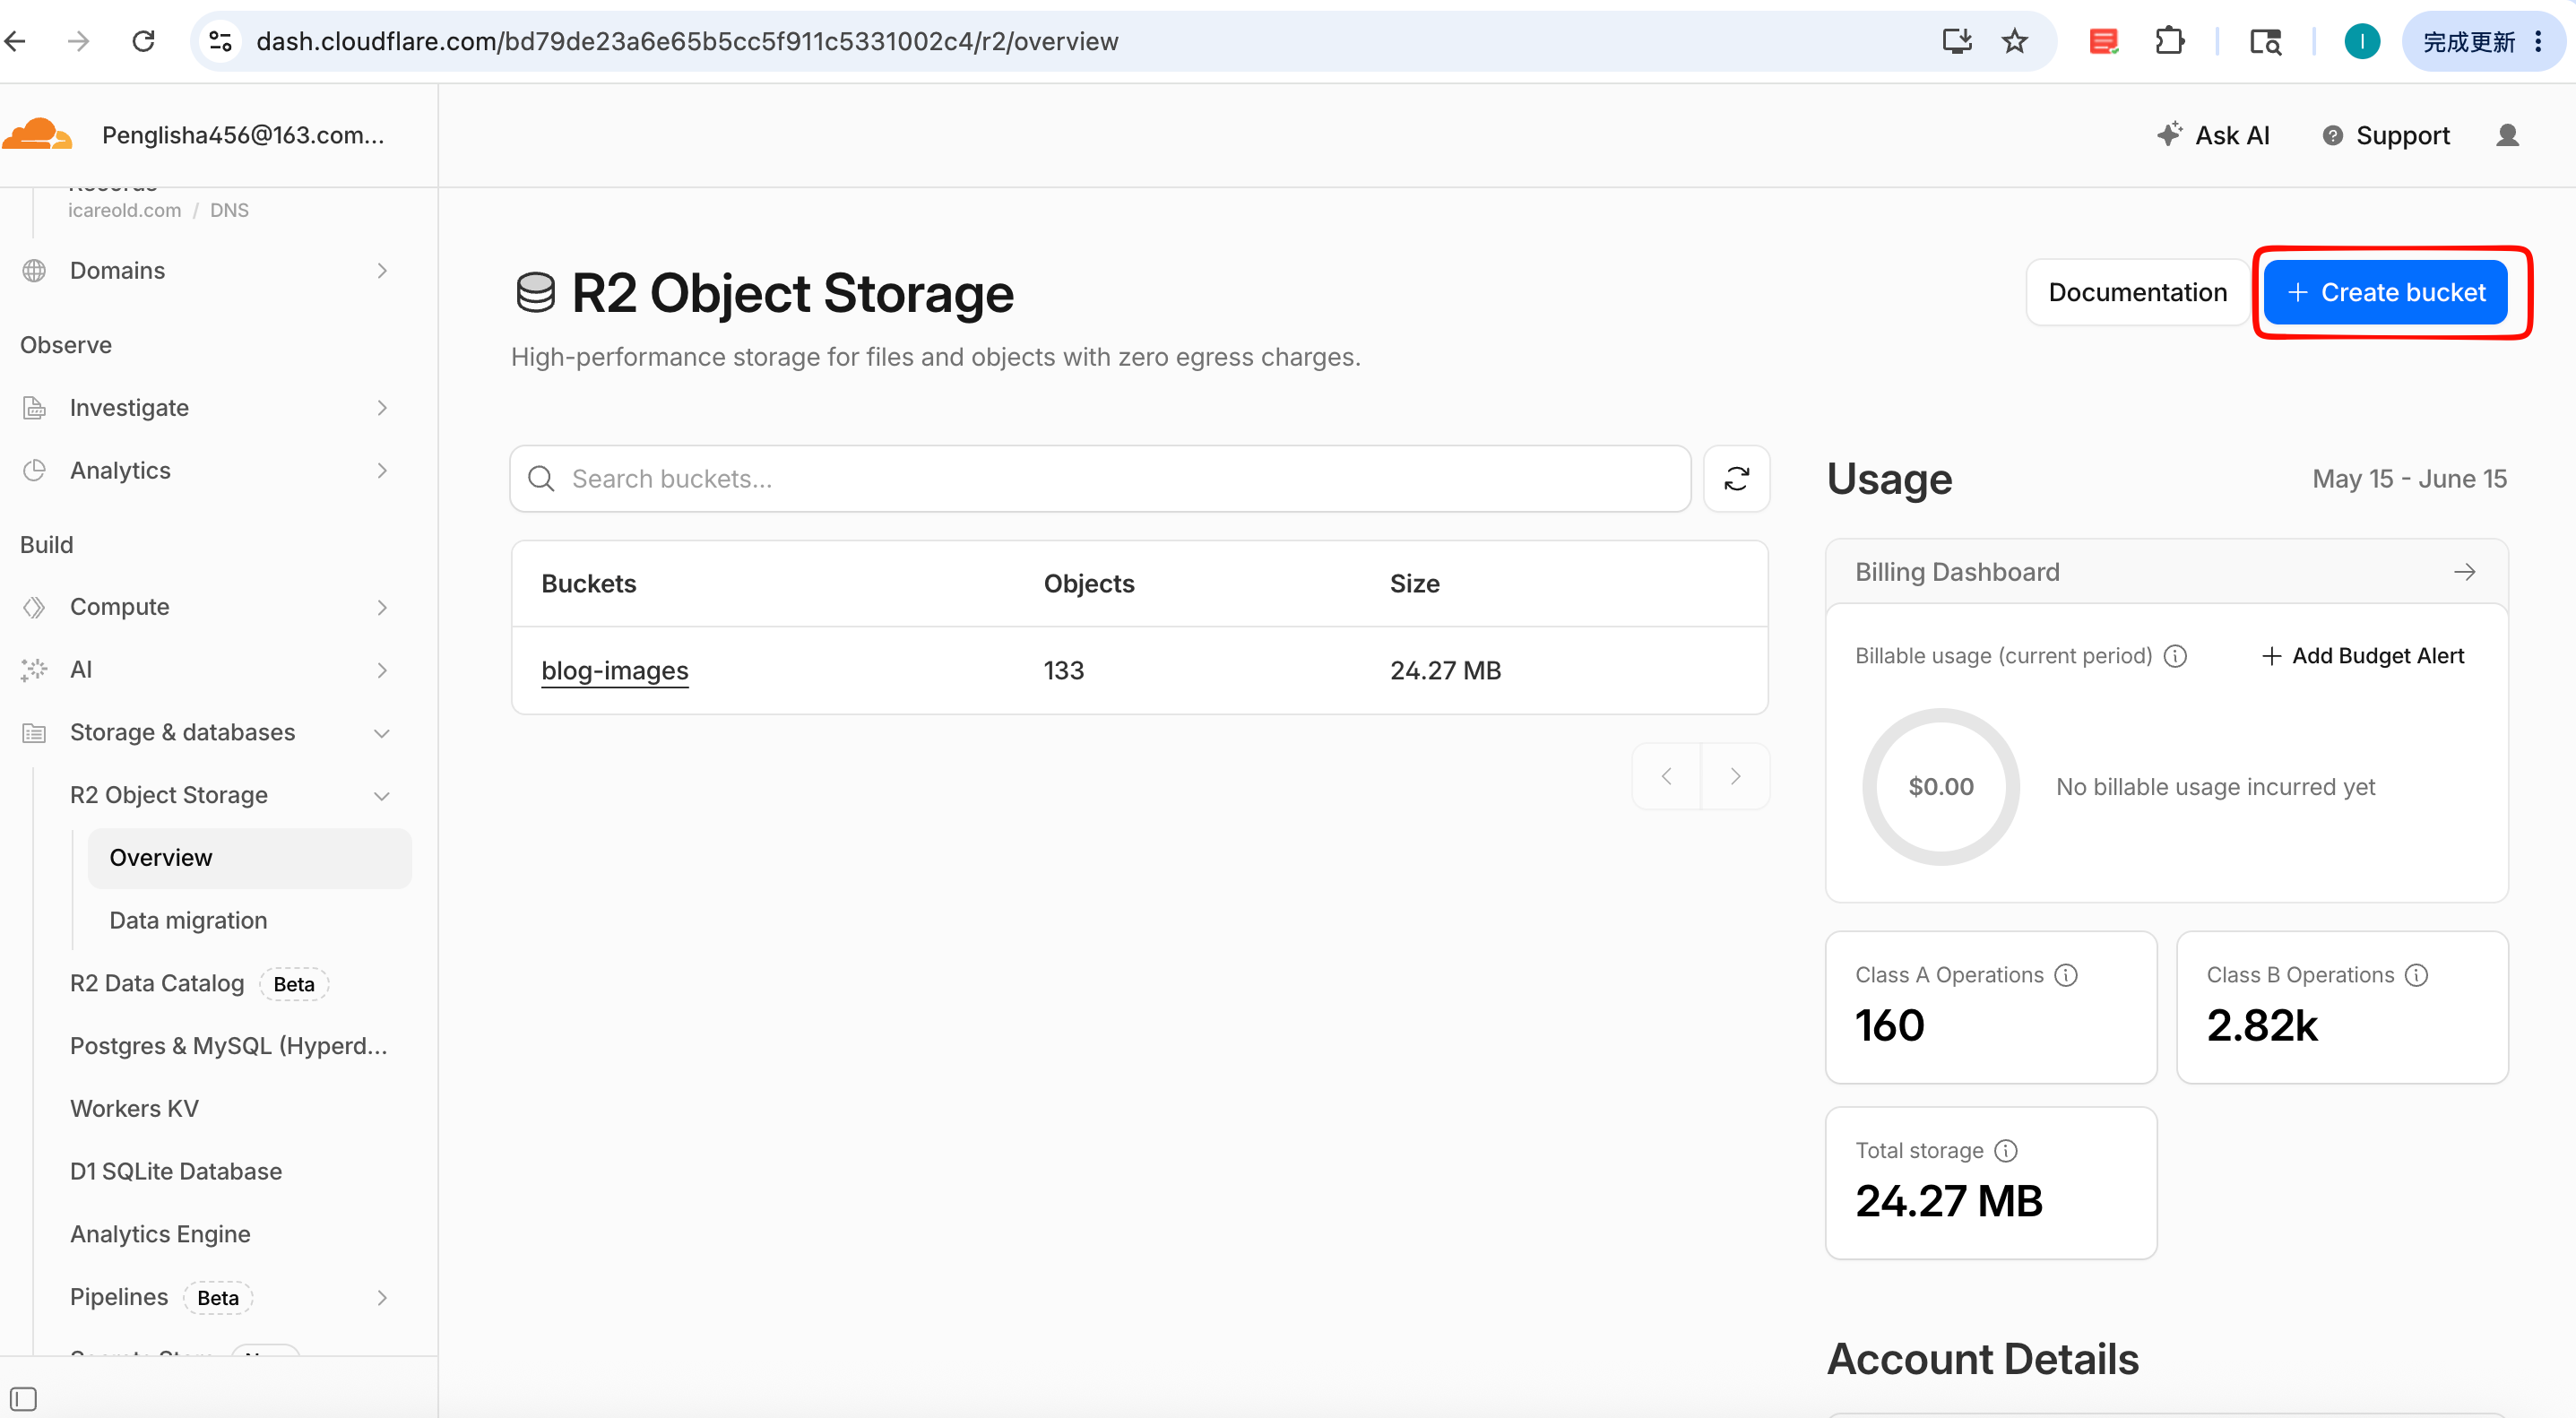The width and height of the screenshot is (2576, 1418).
Task: Open Workers KV
Action: point(134,1109)
